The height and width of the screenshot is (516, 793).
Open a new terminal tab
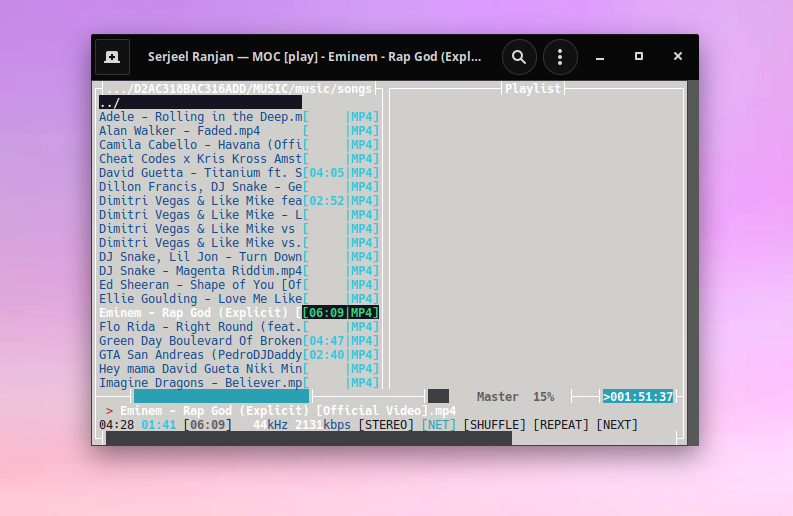coord(112,57)
